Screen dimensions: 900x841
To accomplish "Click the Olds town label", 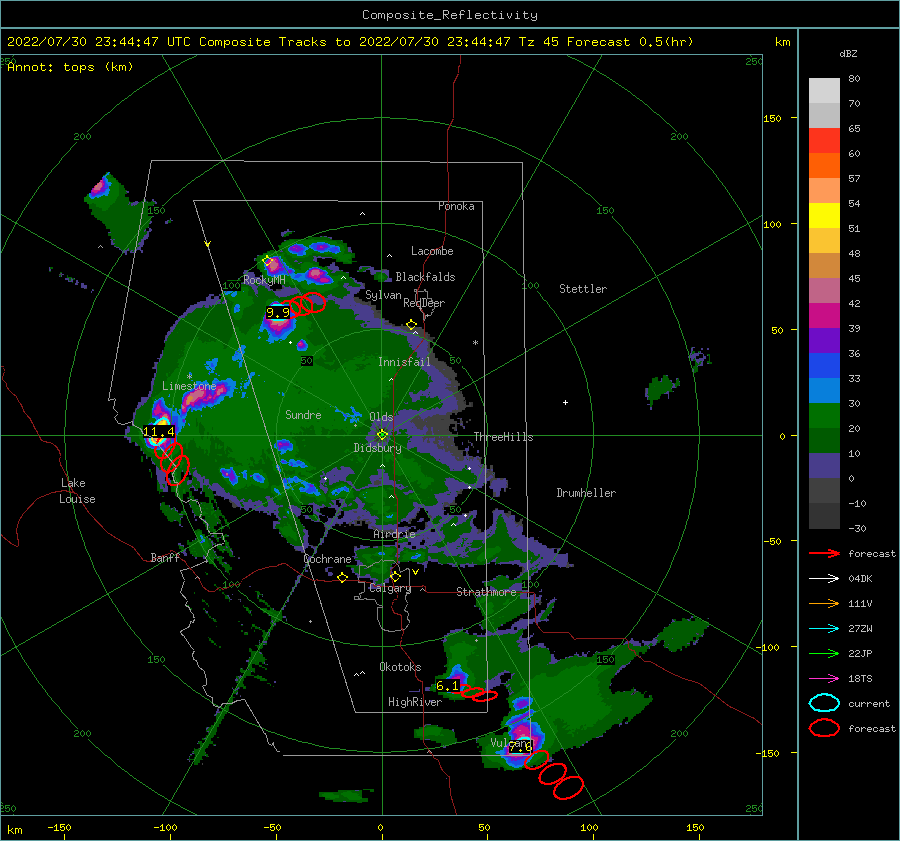I will point(381,417).
